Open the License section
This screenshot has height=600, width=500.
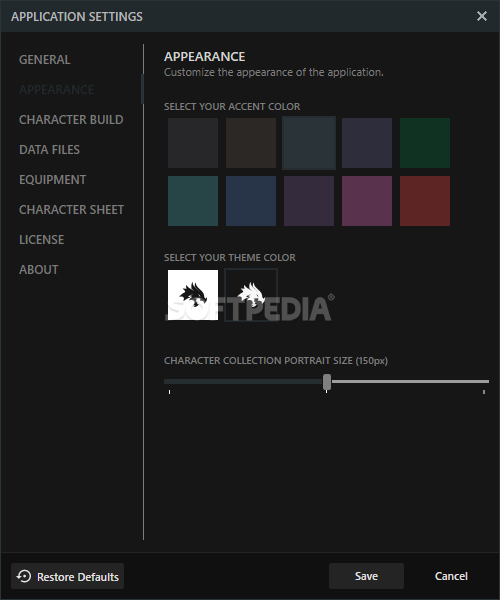click(41, 240)
